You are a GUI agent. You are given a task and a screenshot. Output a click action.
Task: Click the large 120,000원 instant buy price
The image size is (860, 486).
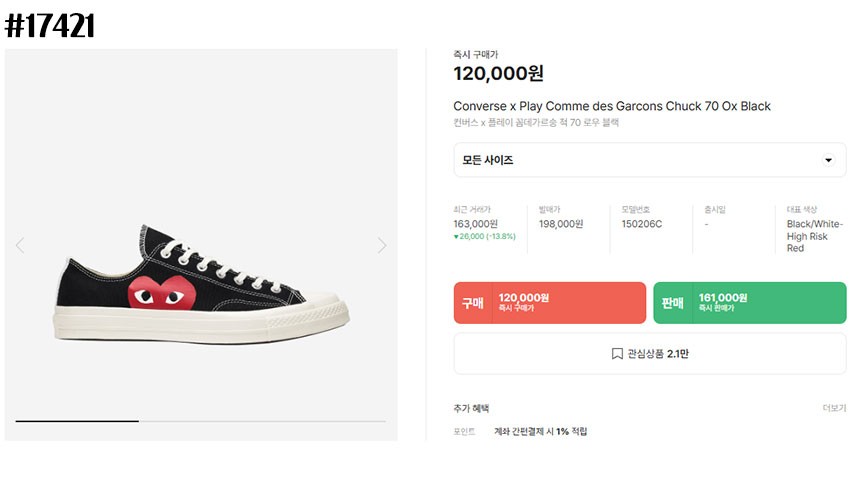(498, 73)
